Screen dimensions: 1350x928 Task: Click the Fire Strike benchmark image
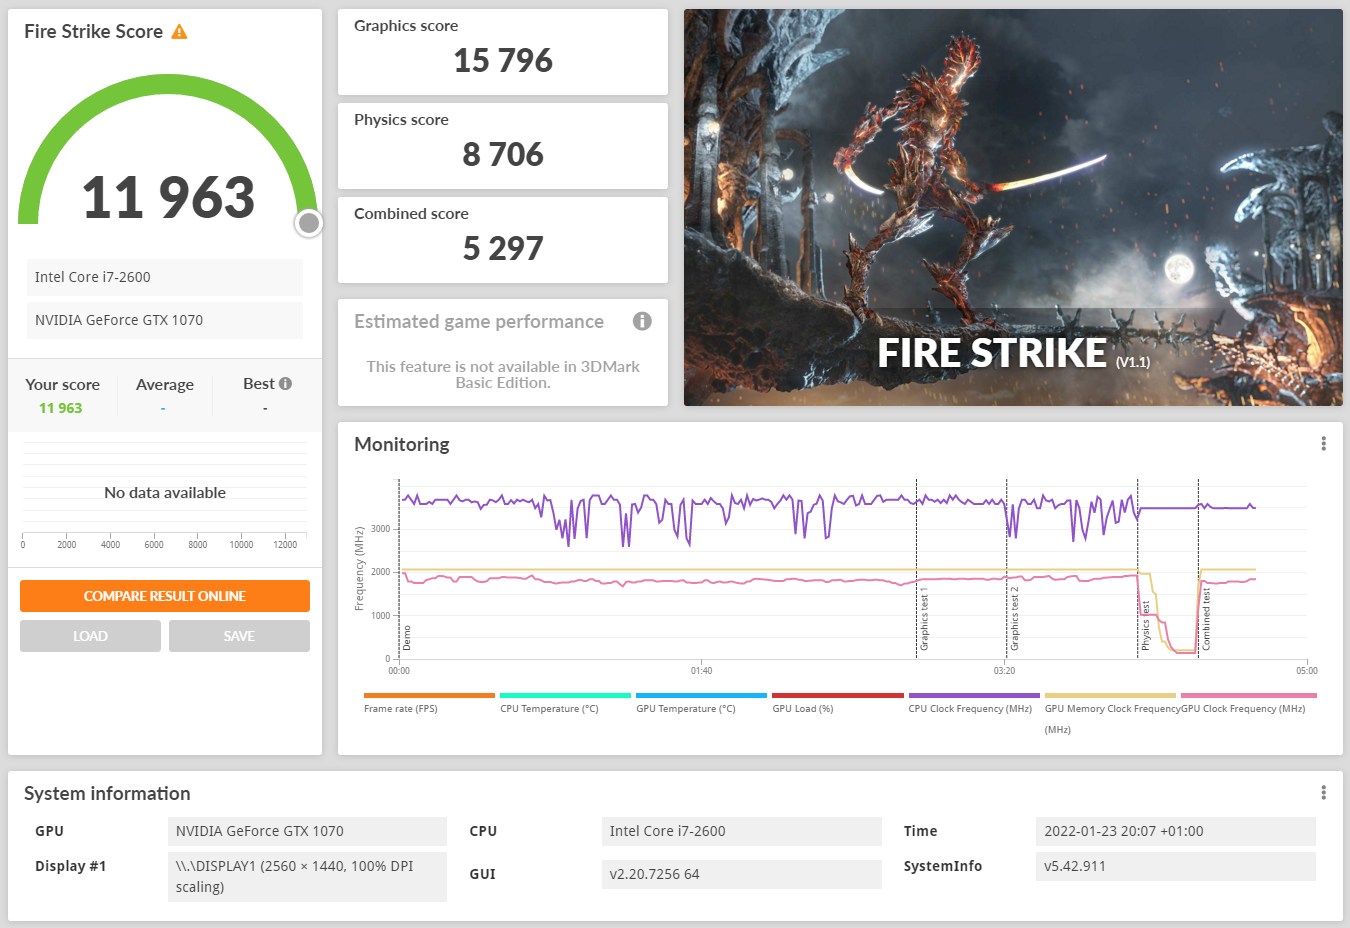pos(1013,207)
